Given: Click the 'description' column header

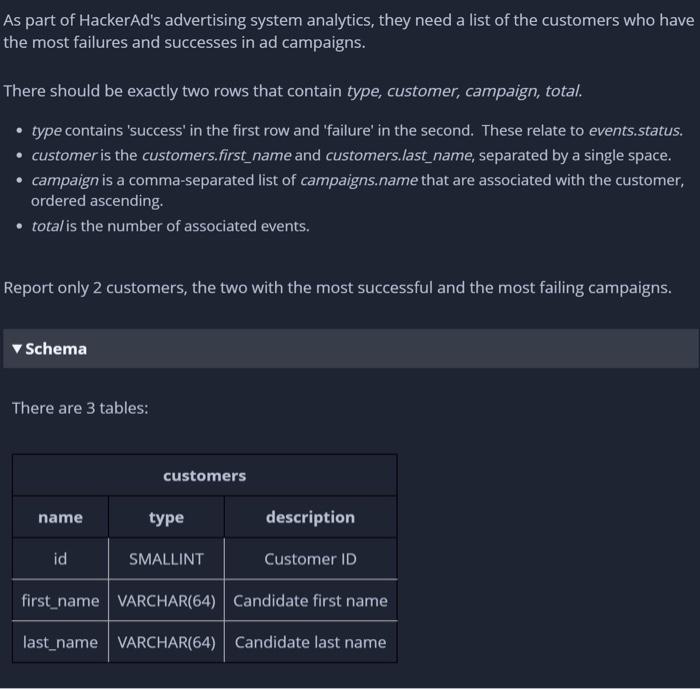Looking at the screenshot, I should pyautogui.click(x=310, y=517).
